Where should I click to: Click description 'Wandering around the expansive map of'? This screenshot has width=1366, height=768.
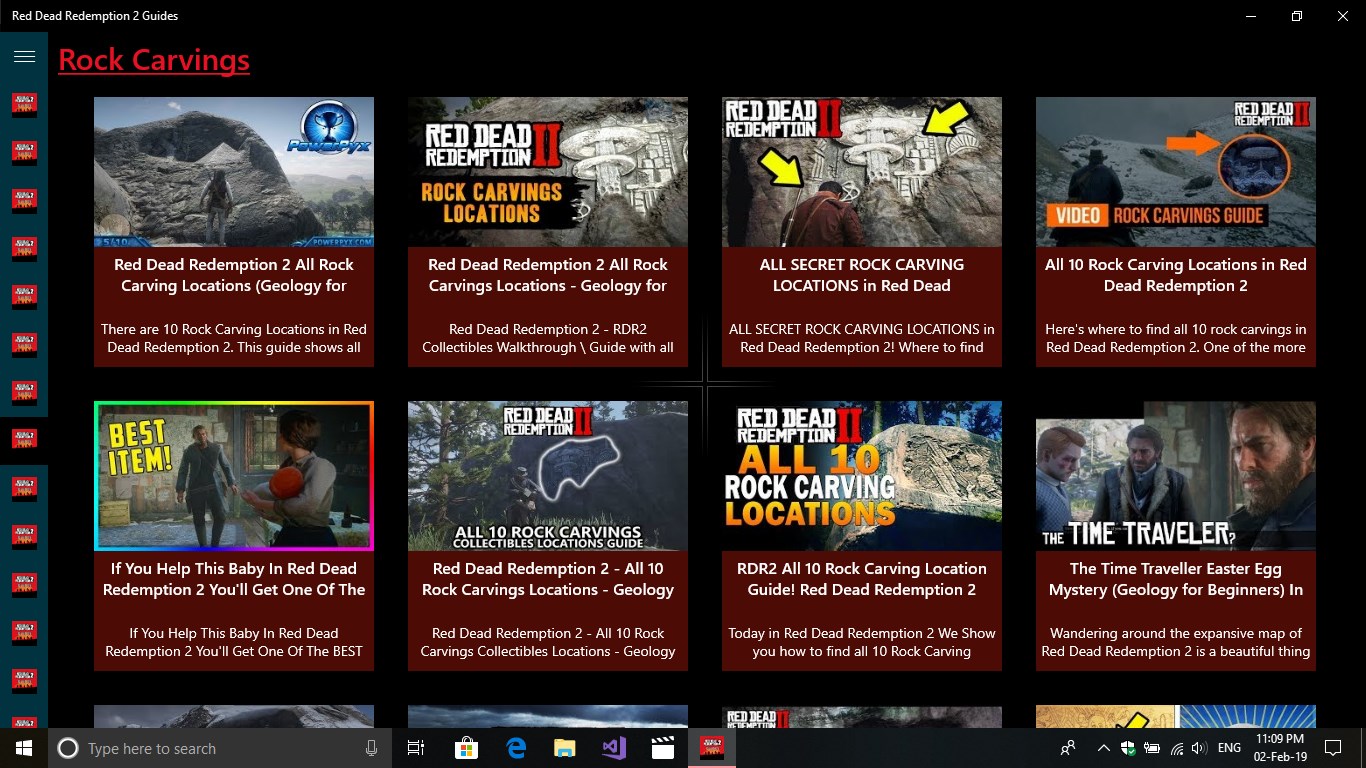[1176, 633]
